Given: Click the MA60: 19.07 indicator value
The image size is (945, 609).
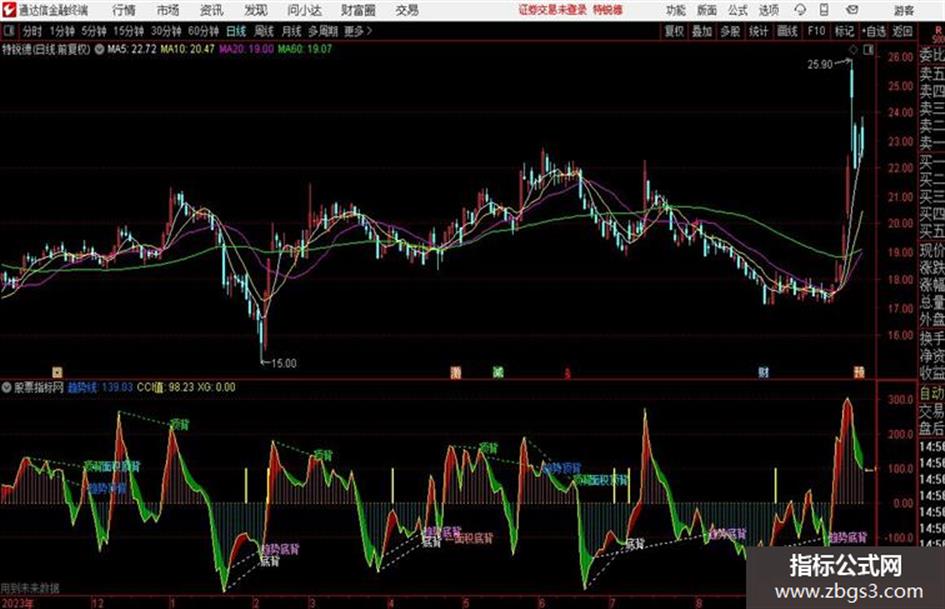Looking at the screenshot, I should click(x=305, y=49).
